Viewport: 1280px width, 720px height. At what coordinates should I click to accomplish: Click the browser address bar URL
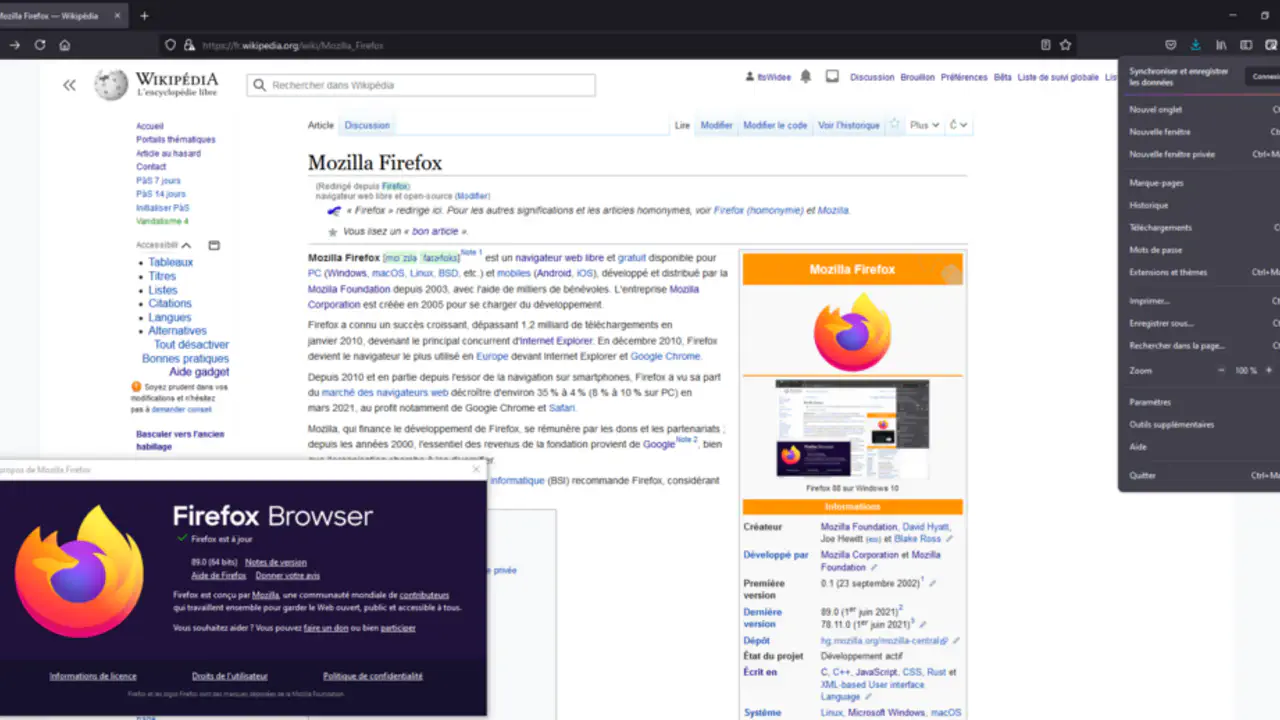[292, 45]
